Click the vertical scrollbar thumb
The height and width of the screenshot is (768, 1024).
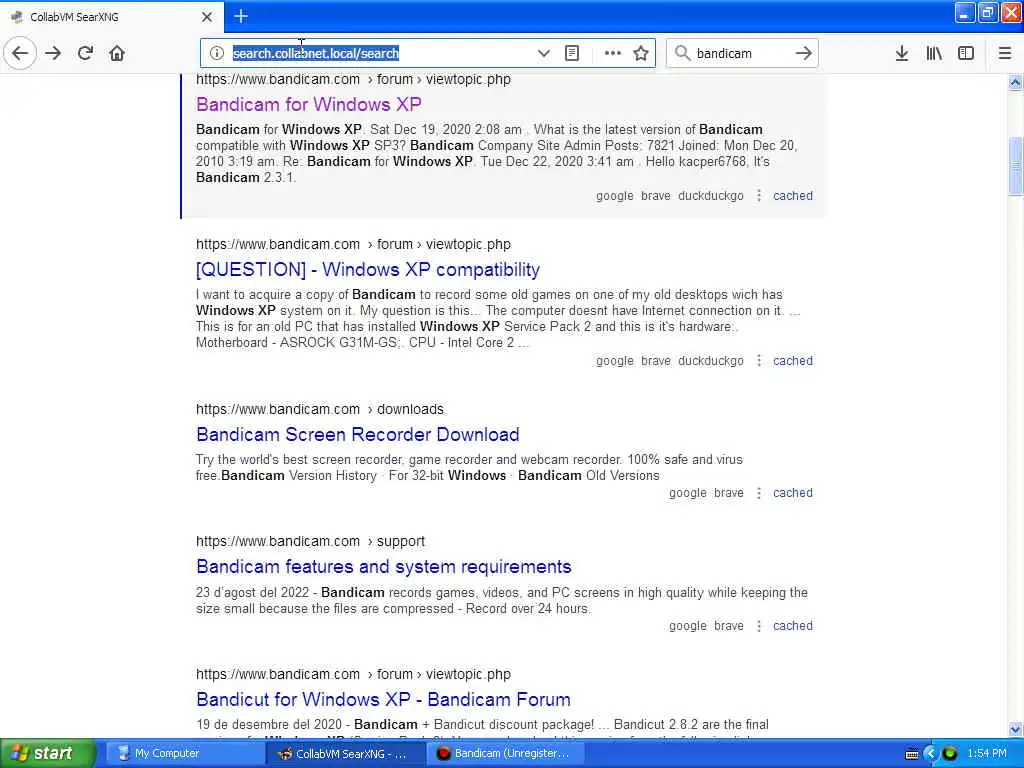pos(1015,165)
